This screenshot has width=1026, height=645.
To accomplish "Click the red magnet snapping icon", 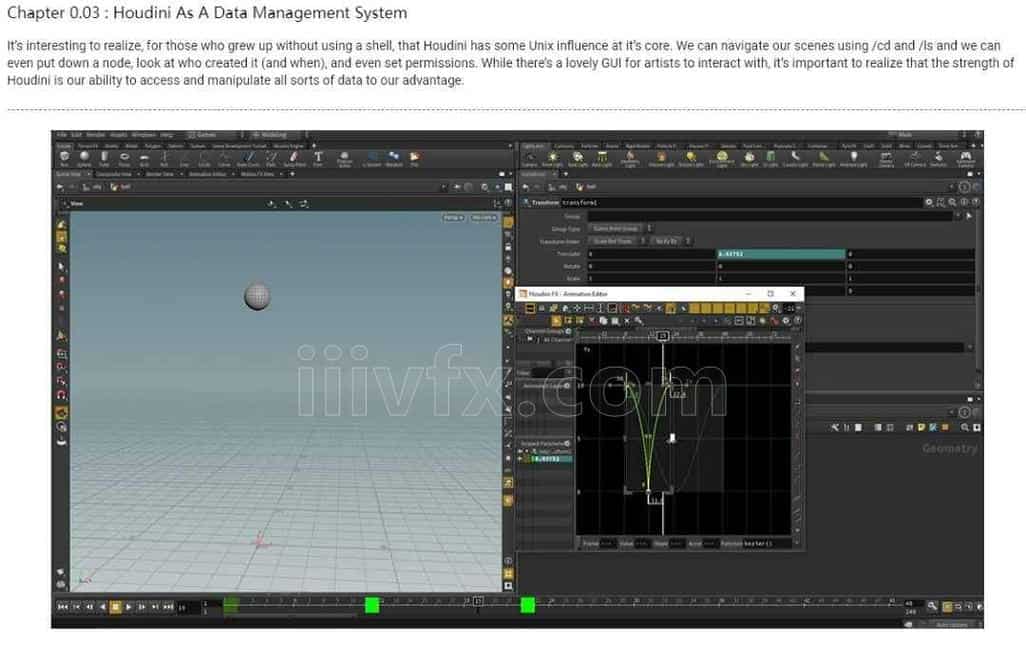I will click(x=62, y=394).
